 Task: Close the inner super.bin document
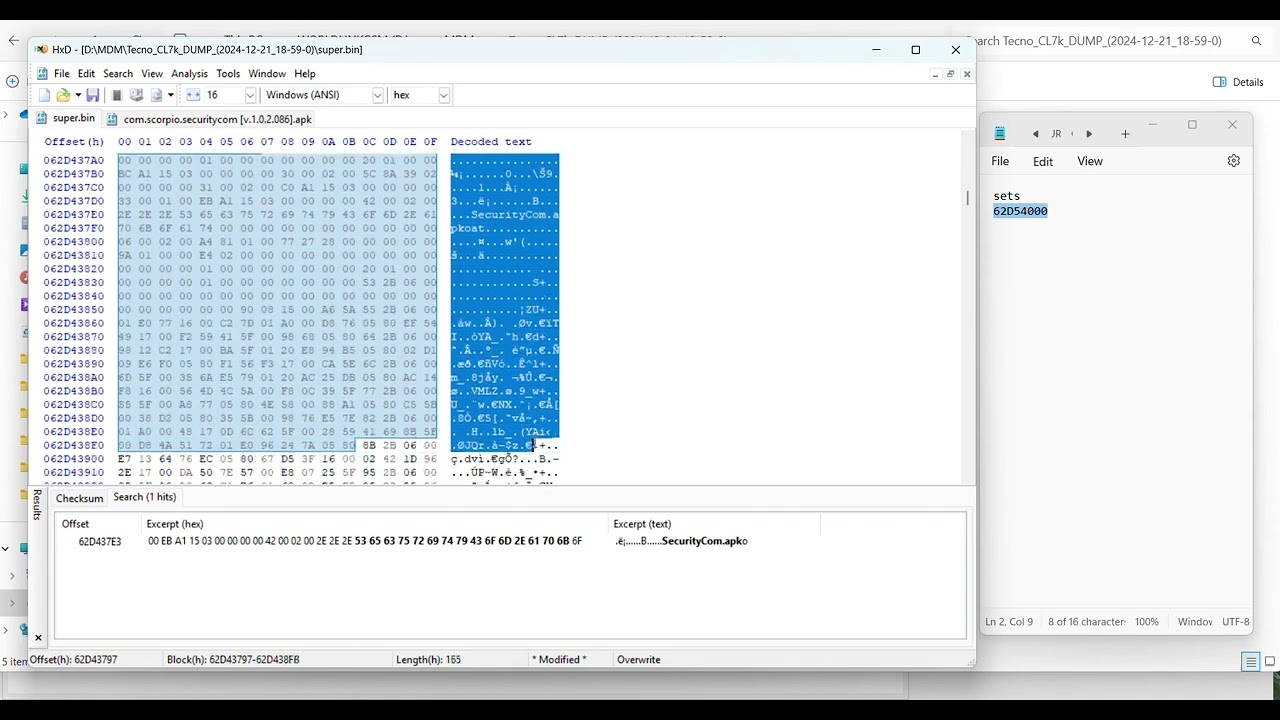click(x=967, y=74)
